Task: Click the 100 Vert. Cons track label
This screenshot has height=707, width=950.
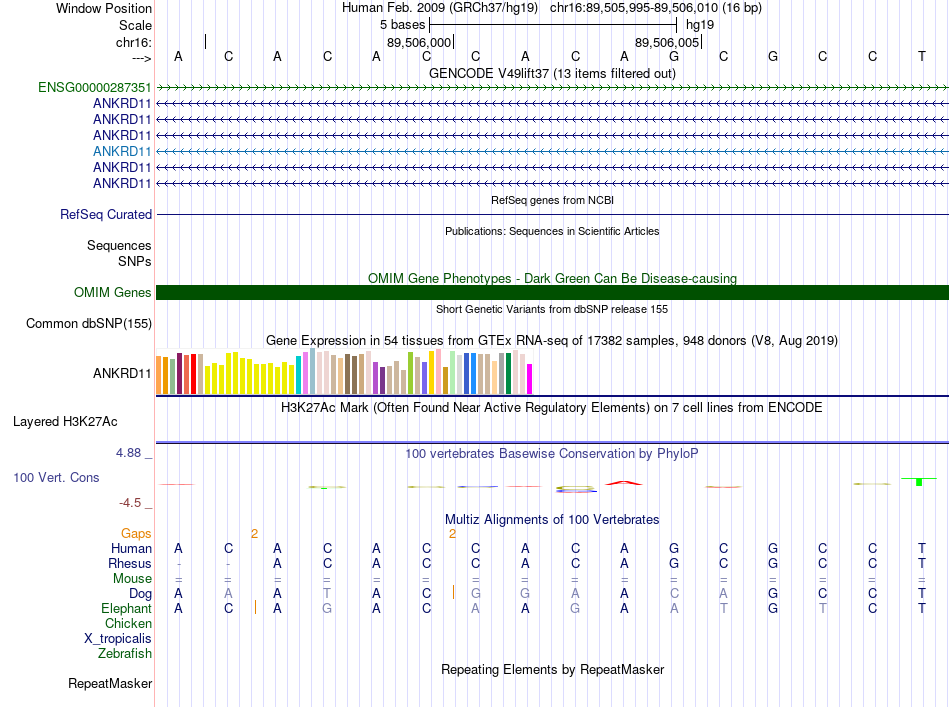Action: [56, 477]
